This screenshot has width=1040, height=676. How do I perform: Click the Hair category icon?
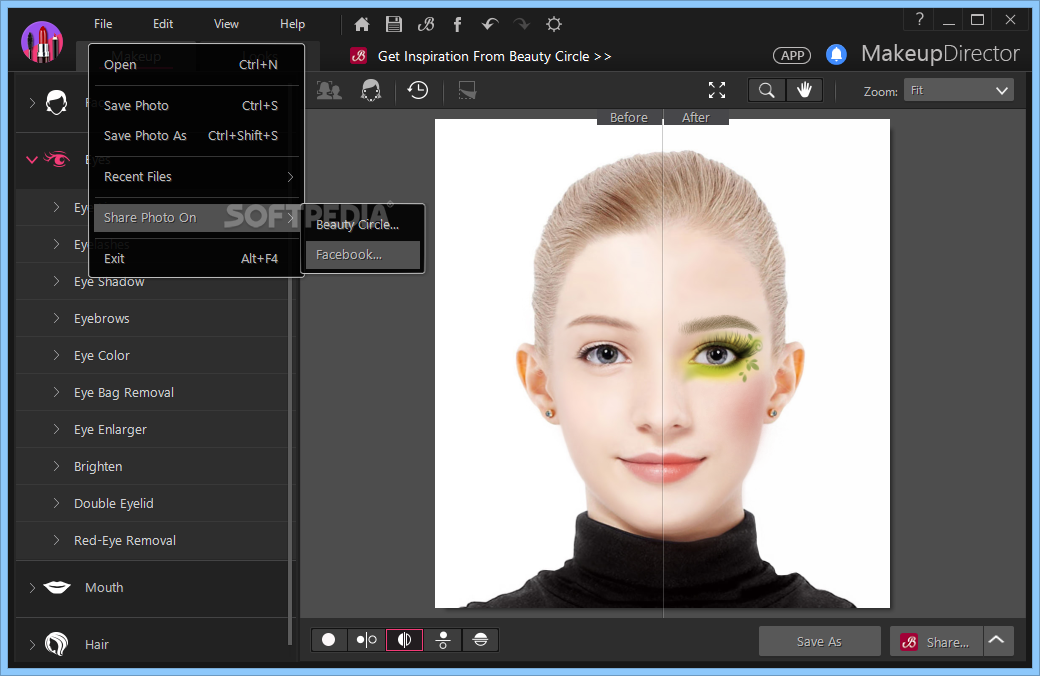57,644
